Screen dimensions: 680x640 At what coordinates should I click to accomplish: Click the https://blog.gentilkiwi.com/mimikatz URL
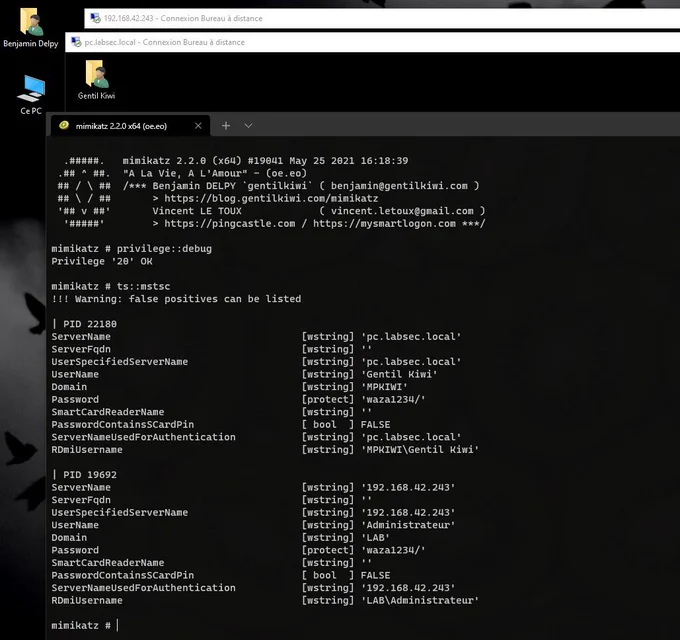click(271, 198)
